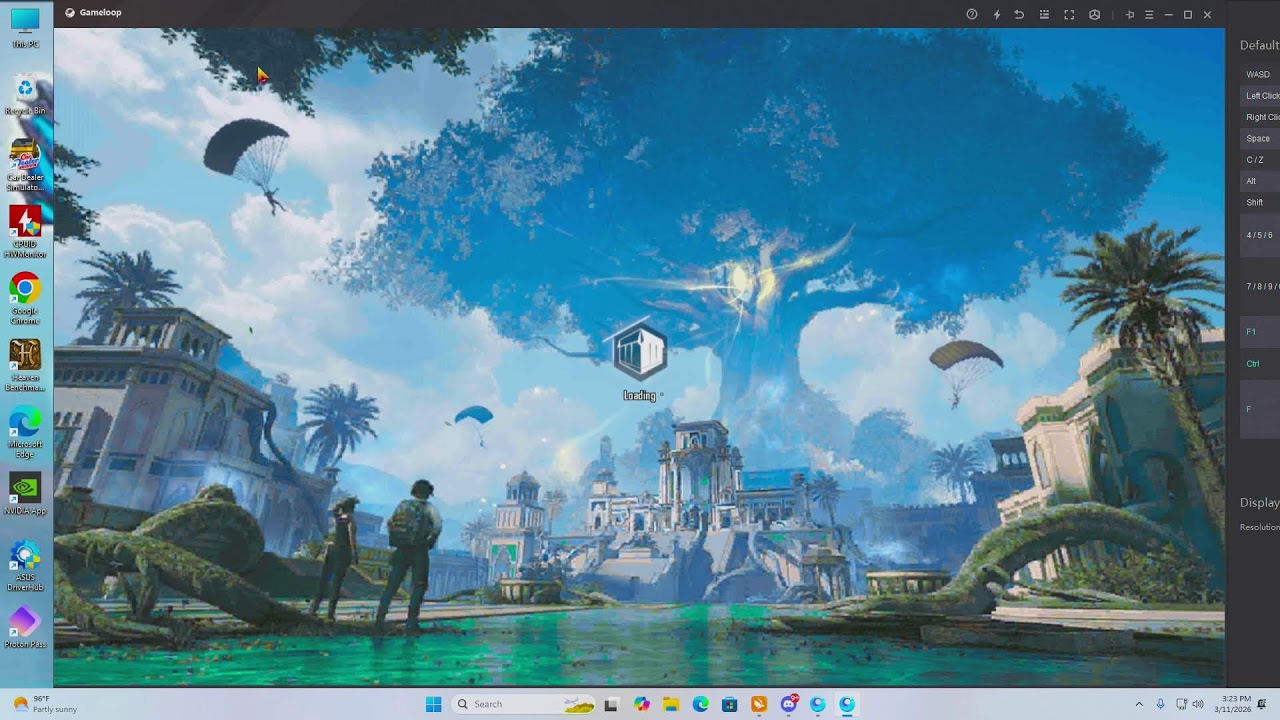The height and width of the screenshot is (720, 1280).
Task: Click the back arrow icon in Gameloop title bar
Action: (x=1019, y=14)
